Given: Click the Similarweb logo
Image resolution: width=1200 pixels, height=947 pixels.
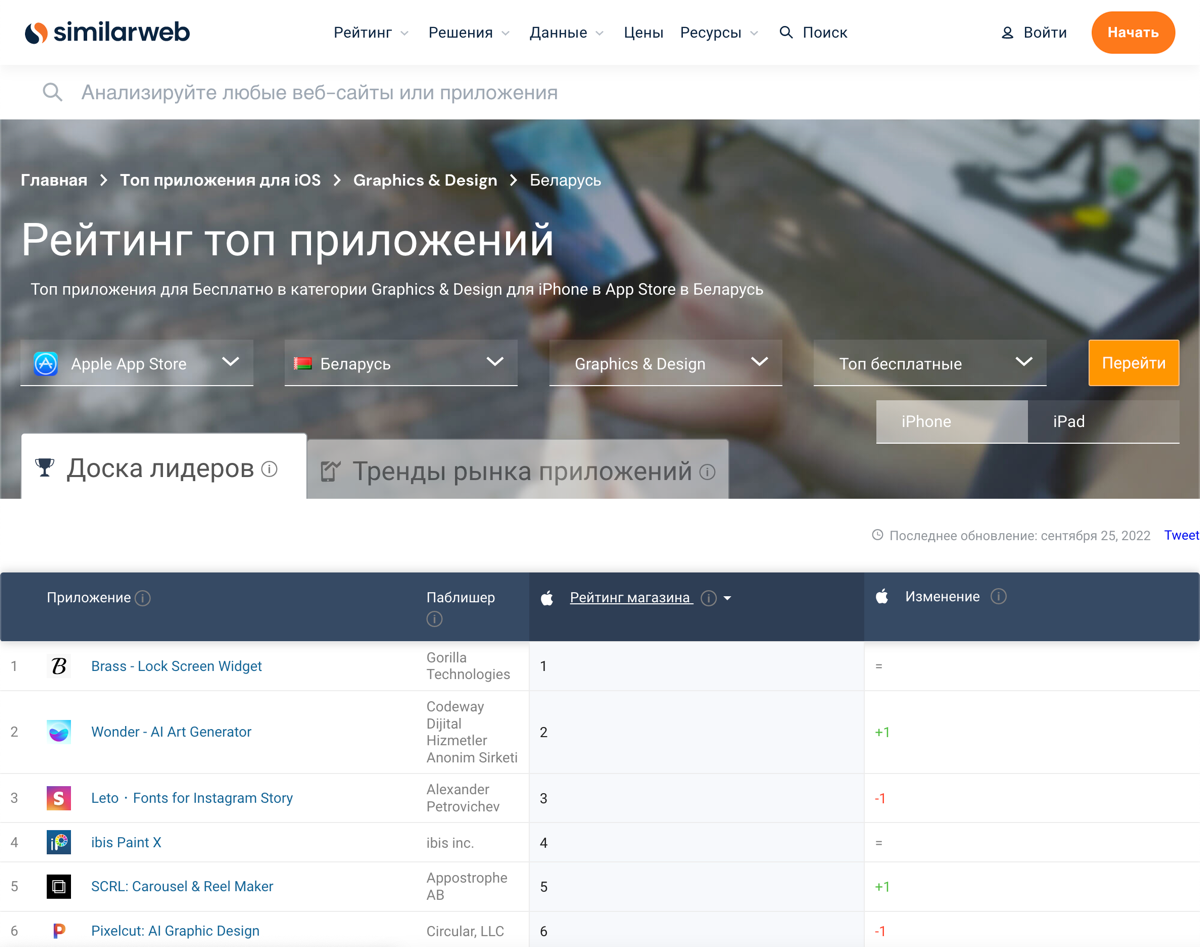Looking at the screenshot, I should click(x=105, y=32).
